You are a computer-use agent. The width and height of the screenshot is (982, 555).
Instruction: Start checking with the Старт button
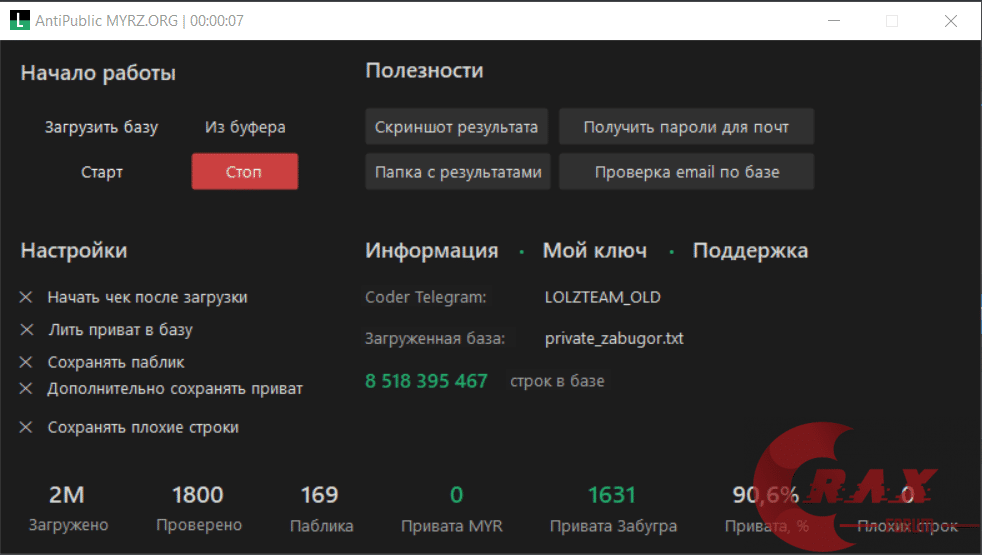click(x=101, y=172)
